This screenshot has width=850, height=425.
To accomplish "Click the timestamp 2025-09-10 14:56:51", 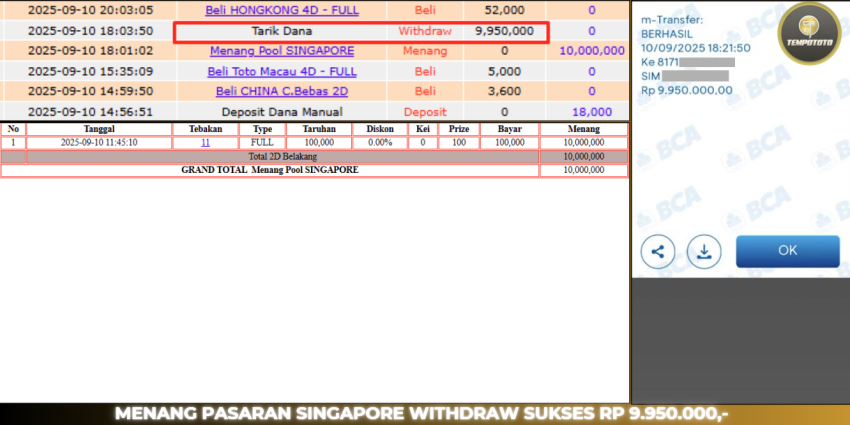I will (x=91, y=112).
